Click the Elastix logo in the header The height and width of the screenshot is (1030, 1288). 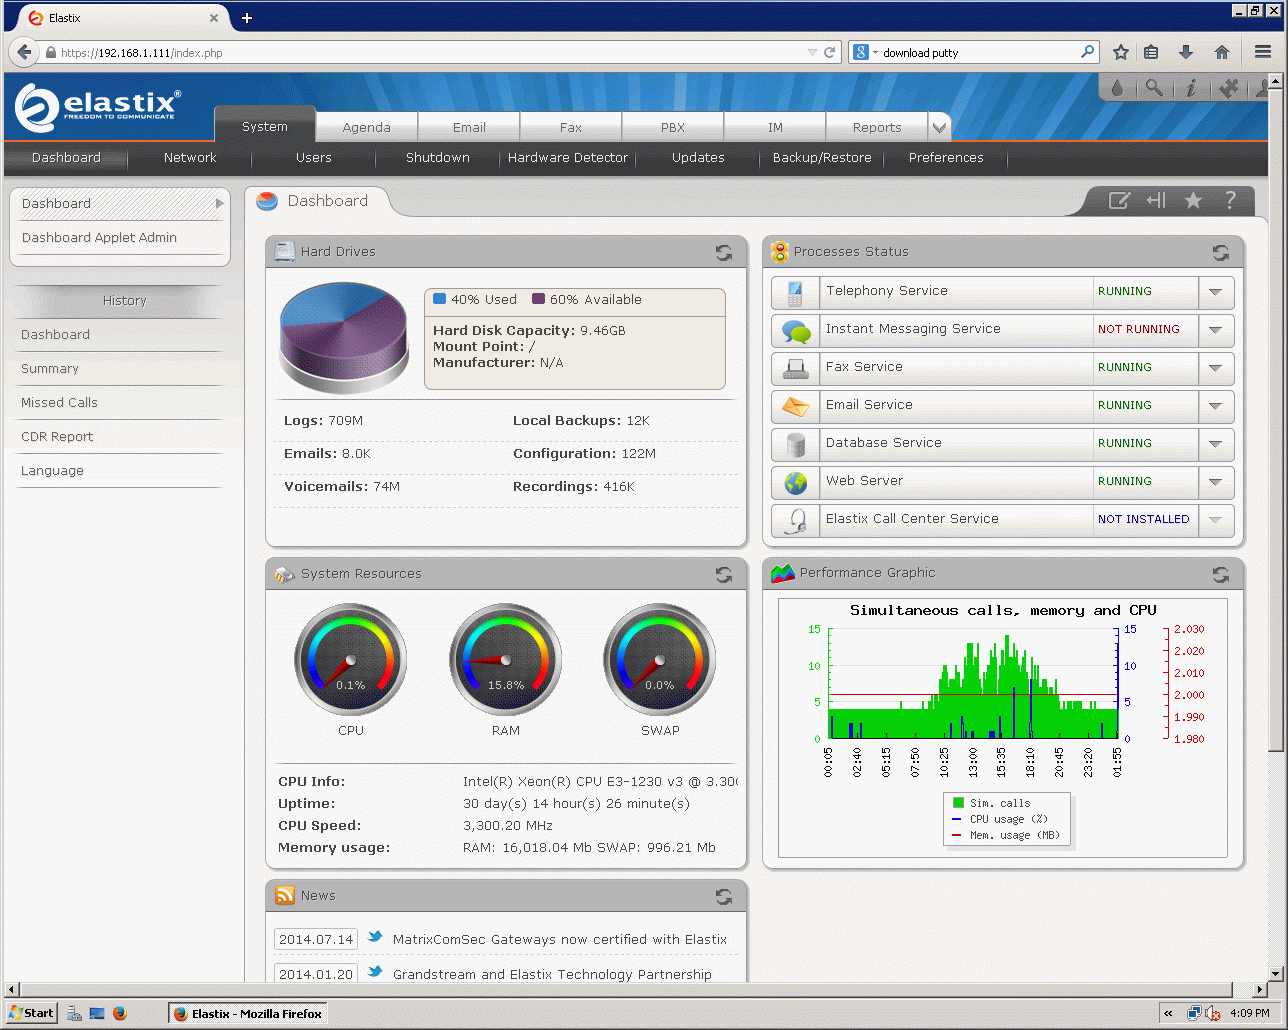pyautogui.click(x=98, y=108)
